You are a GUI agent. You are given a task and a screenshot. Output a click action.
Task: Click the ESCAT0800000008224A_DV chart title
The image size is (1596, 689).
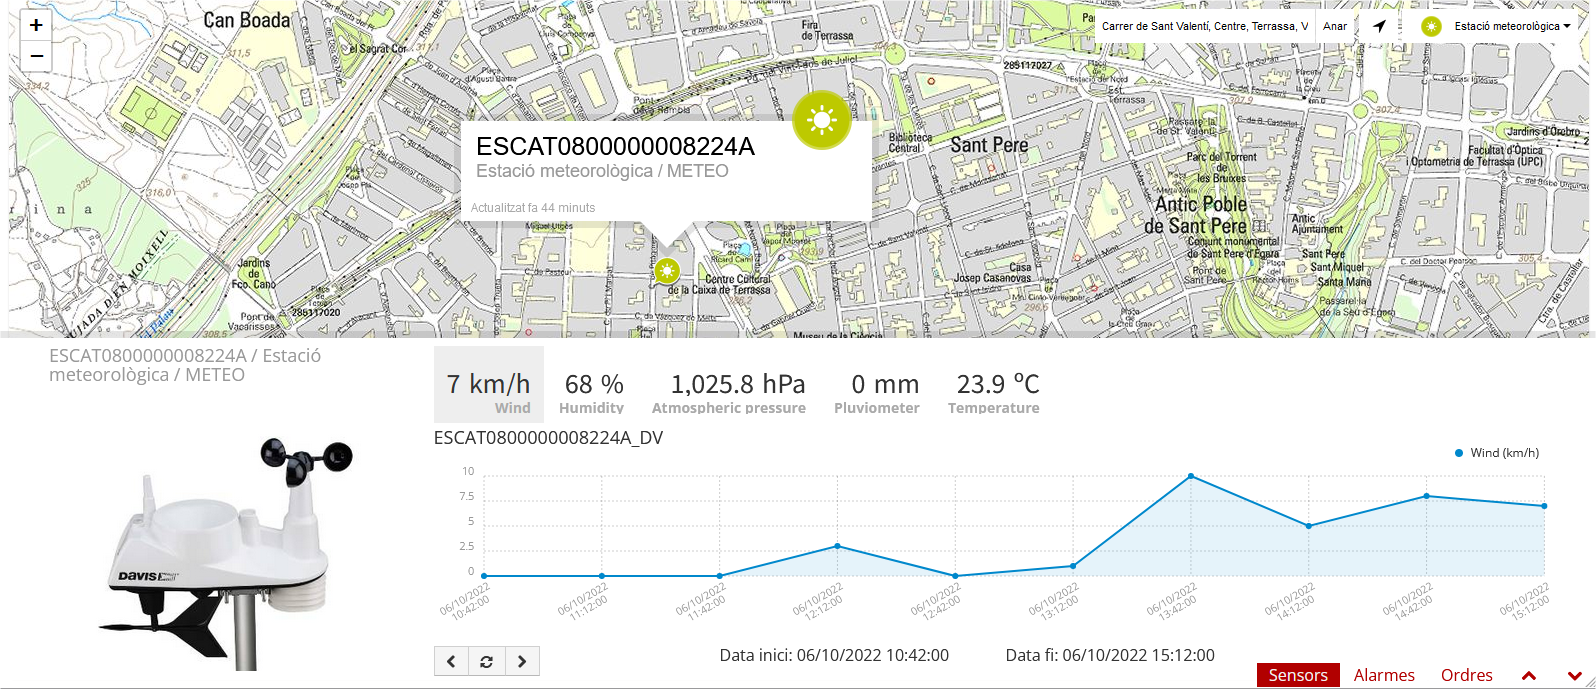[548, 437]
